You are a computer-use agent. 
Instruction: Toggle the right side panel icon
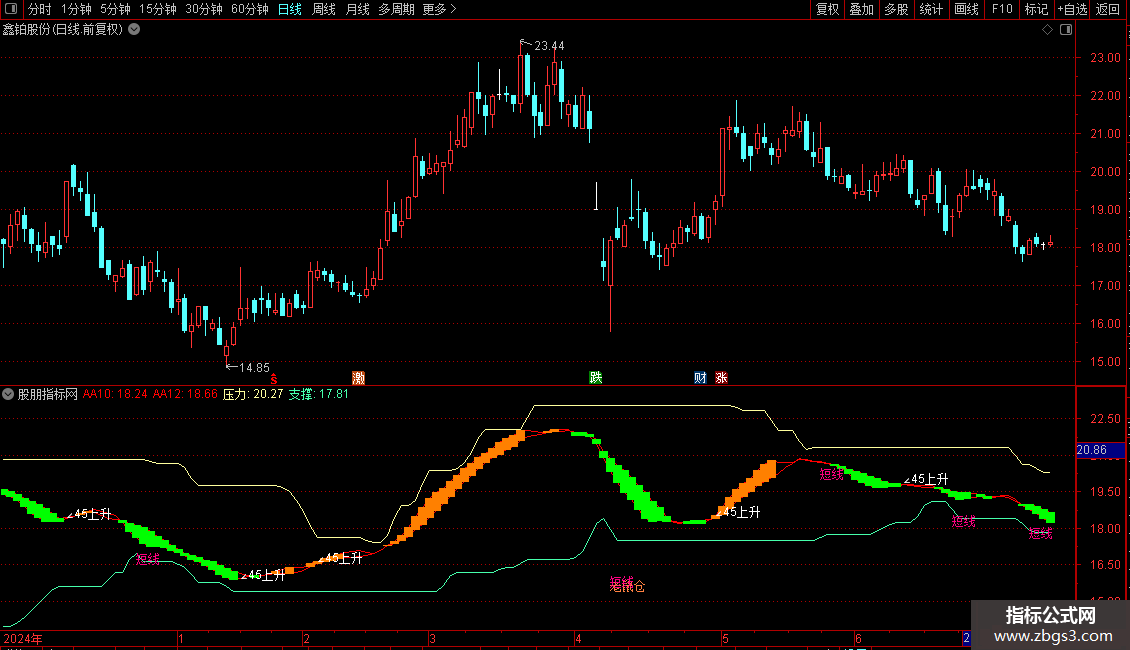pos(1066,30)
